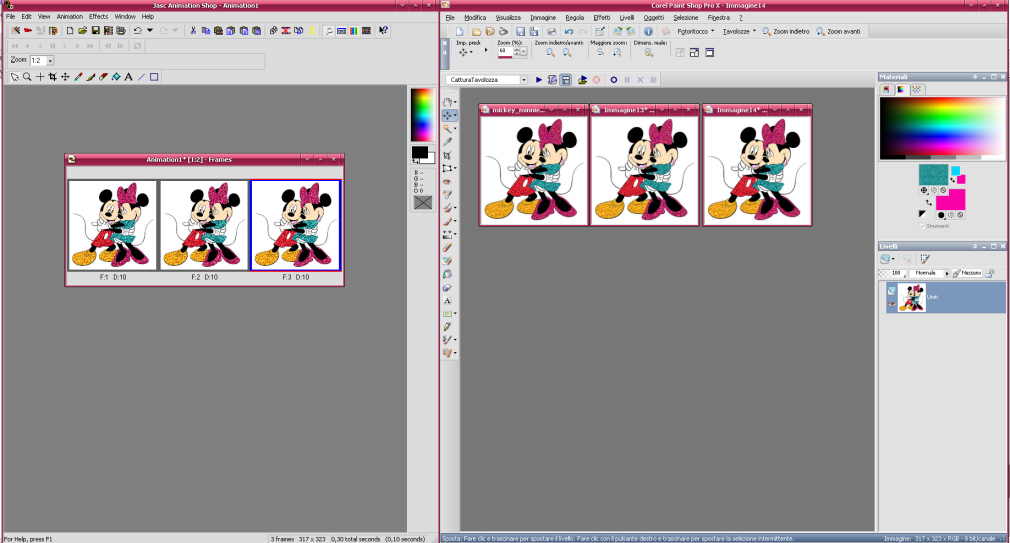
Task: Open Effects menu in Animation Shop
Action: tap(99, 17)
